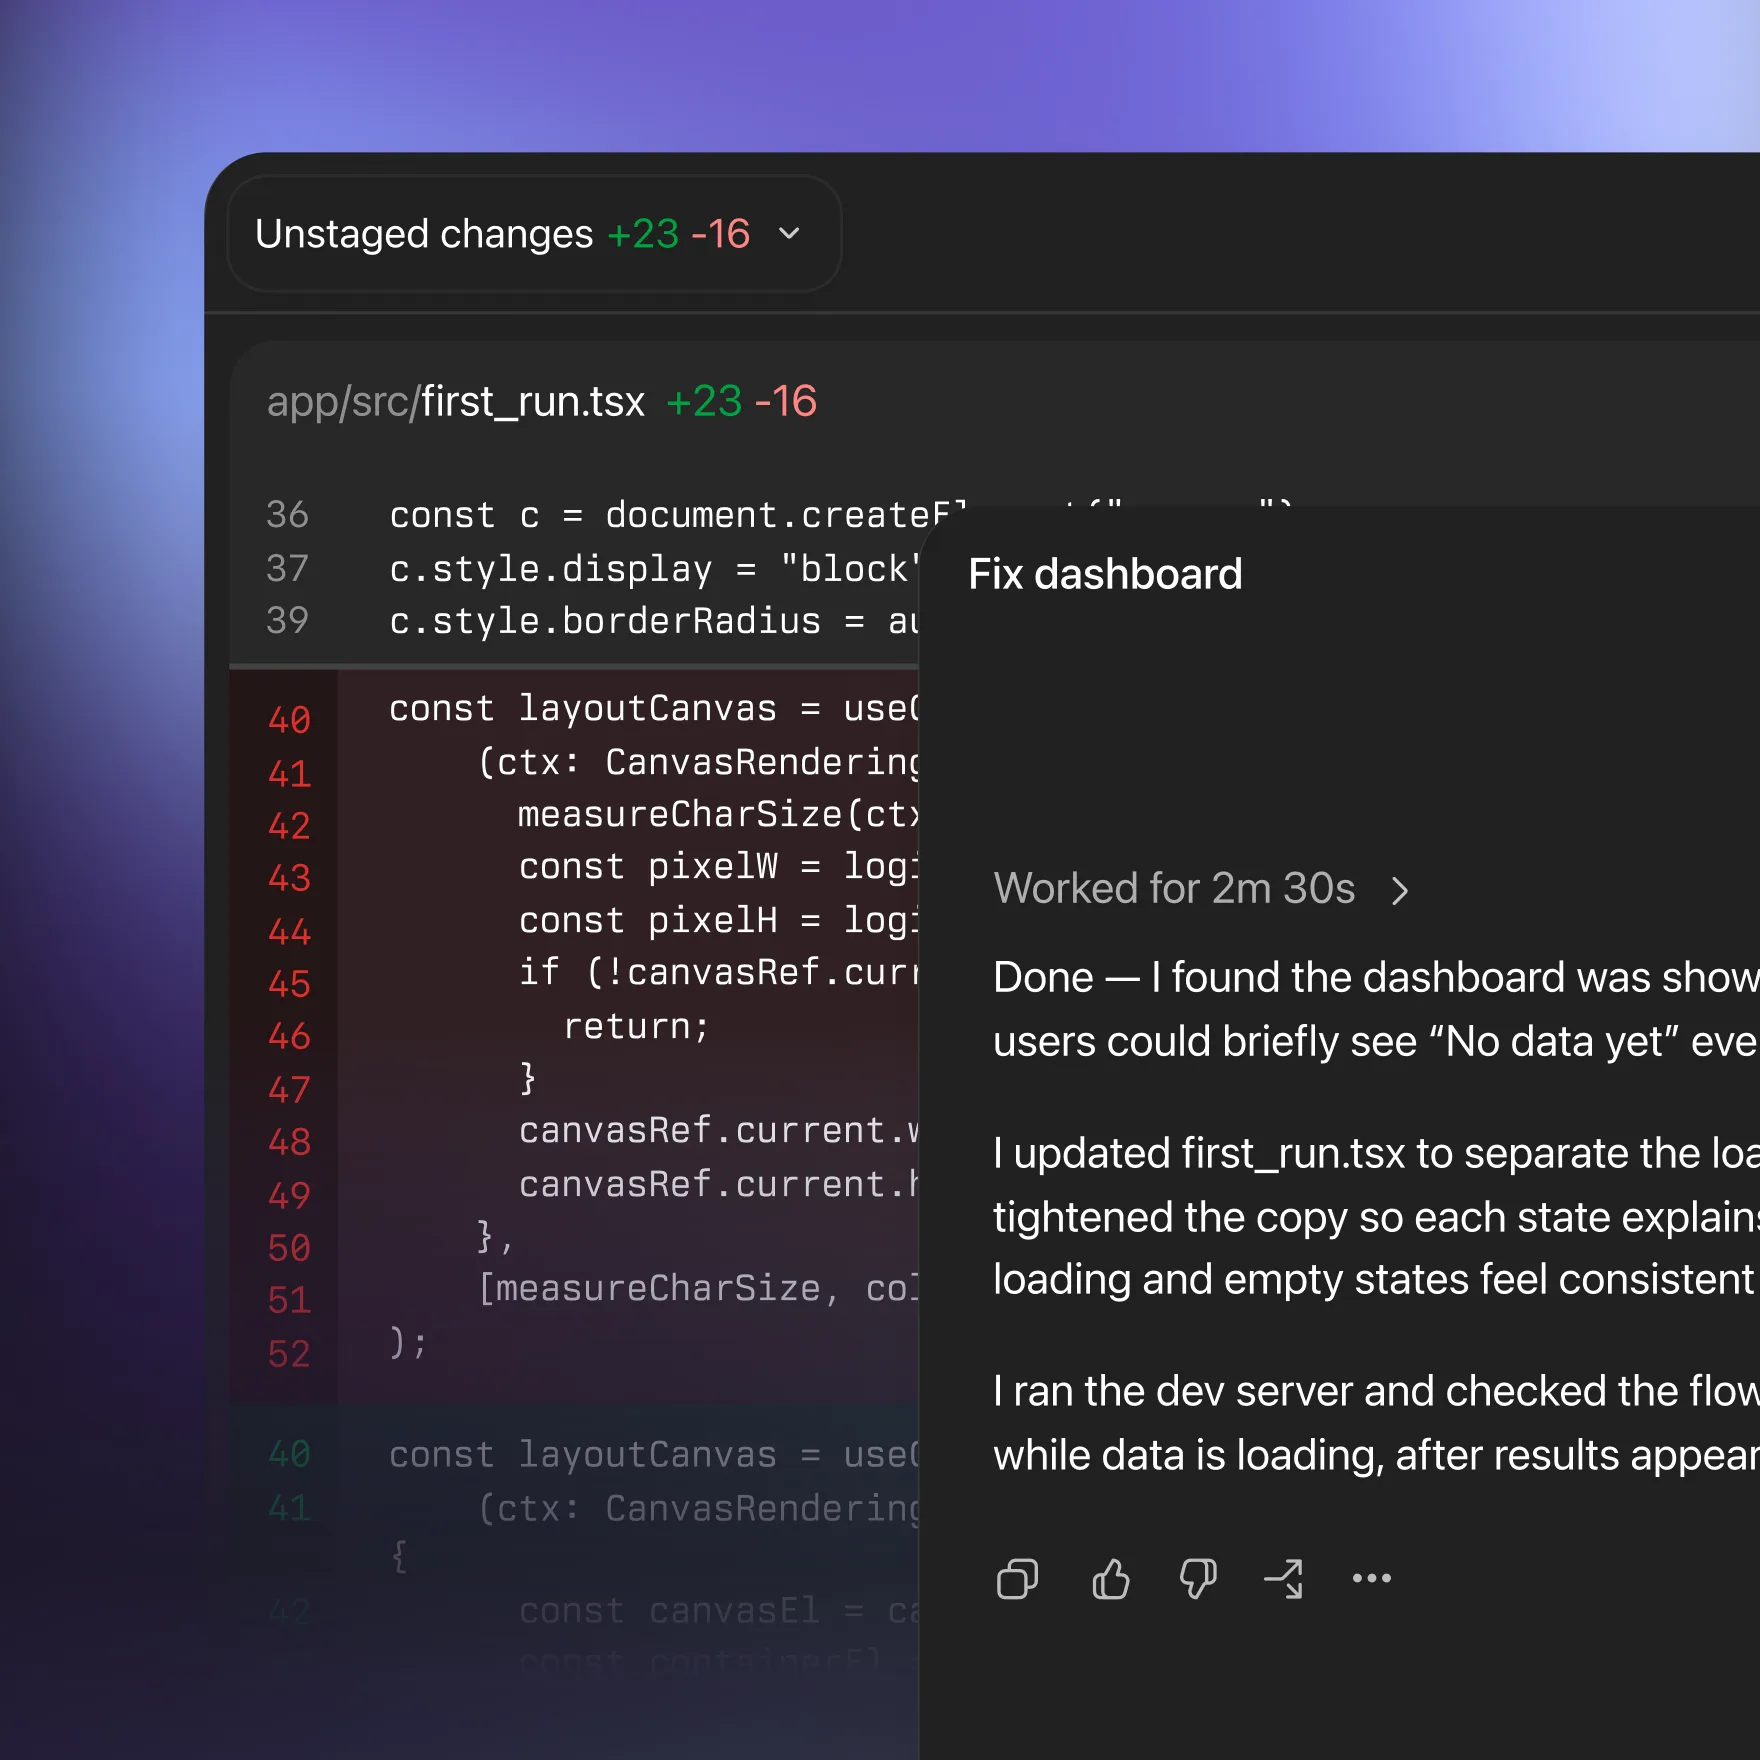Open the Unstaged changes dropdown
The width and height of the screenshot is (1760, 1760).
534,234
